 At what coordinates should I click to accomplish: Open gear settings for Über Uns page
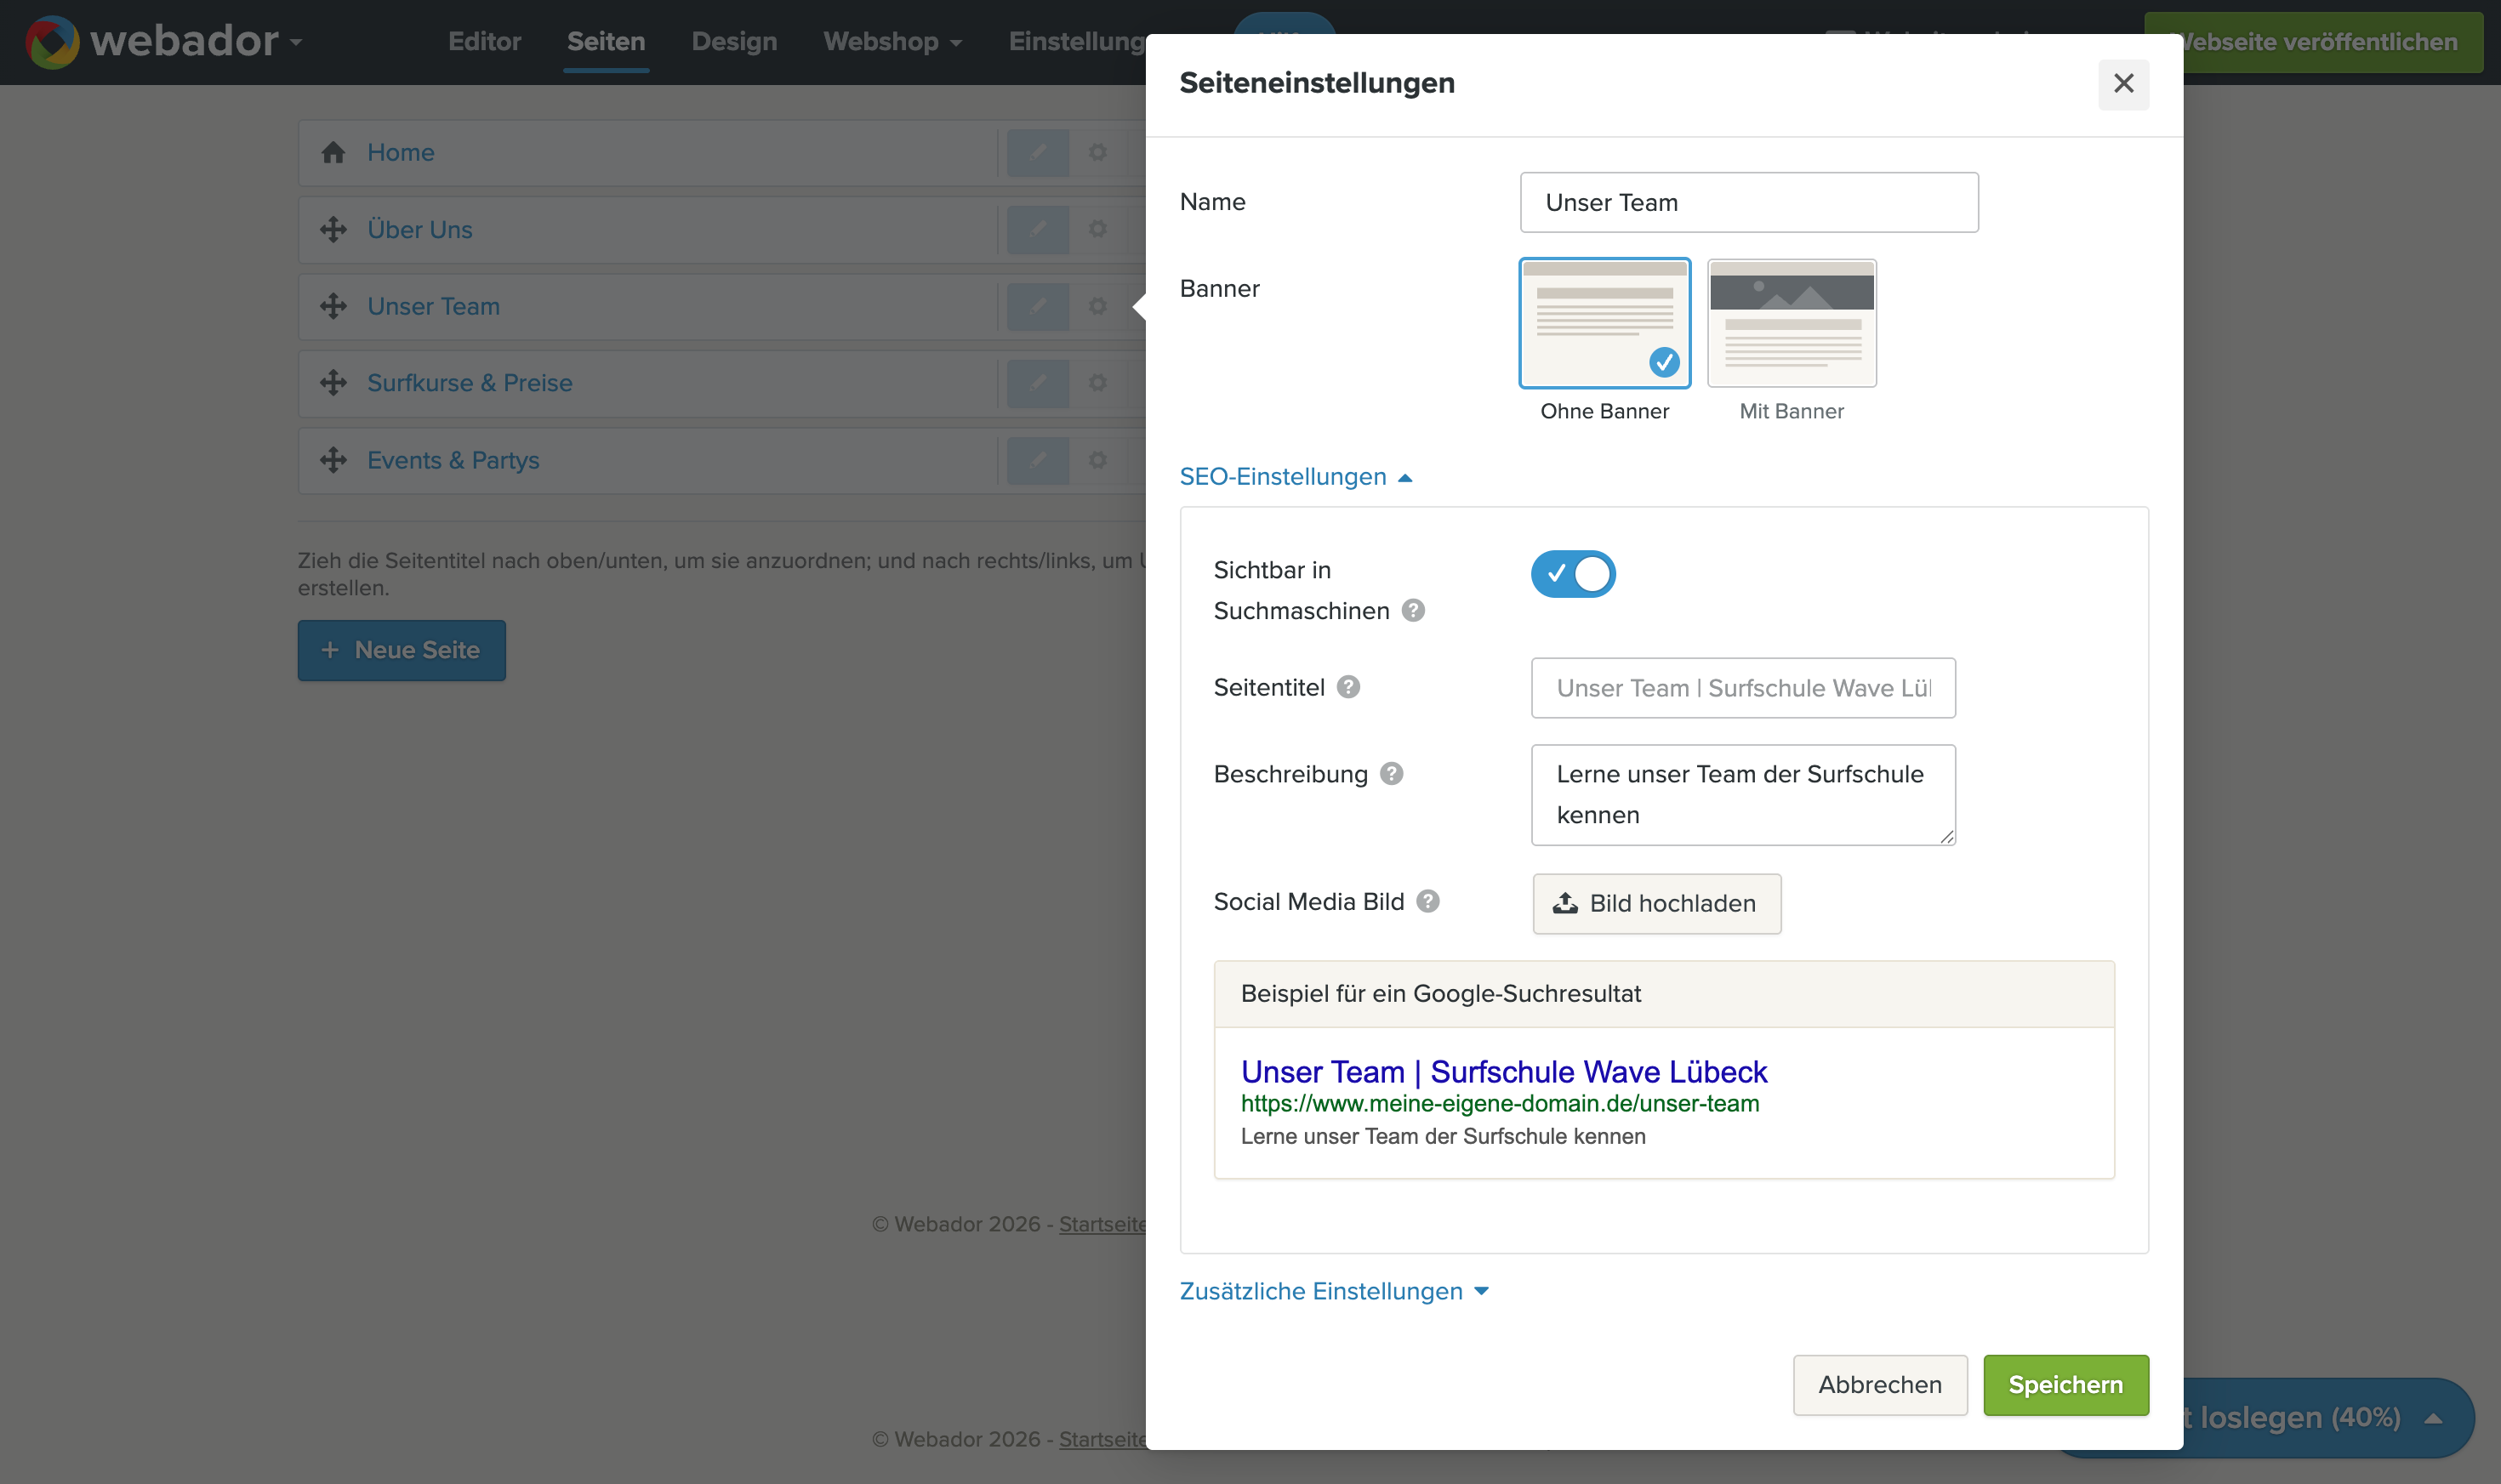tap(1097, 229)
